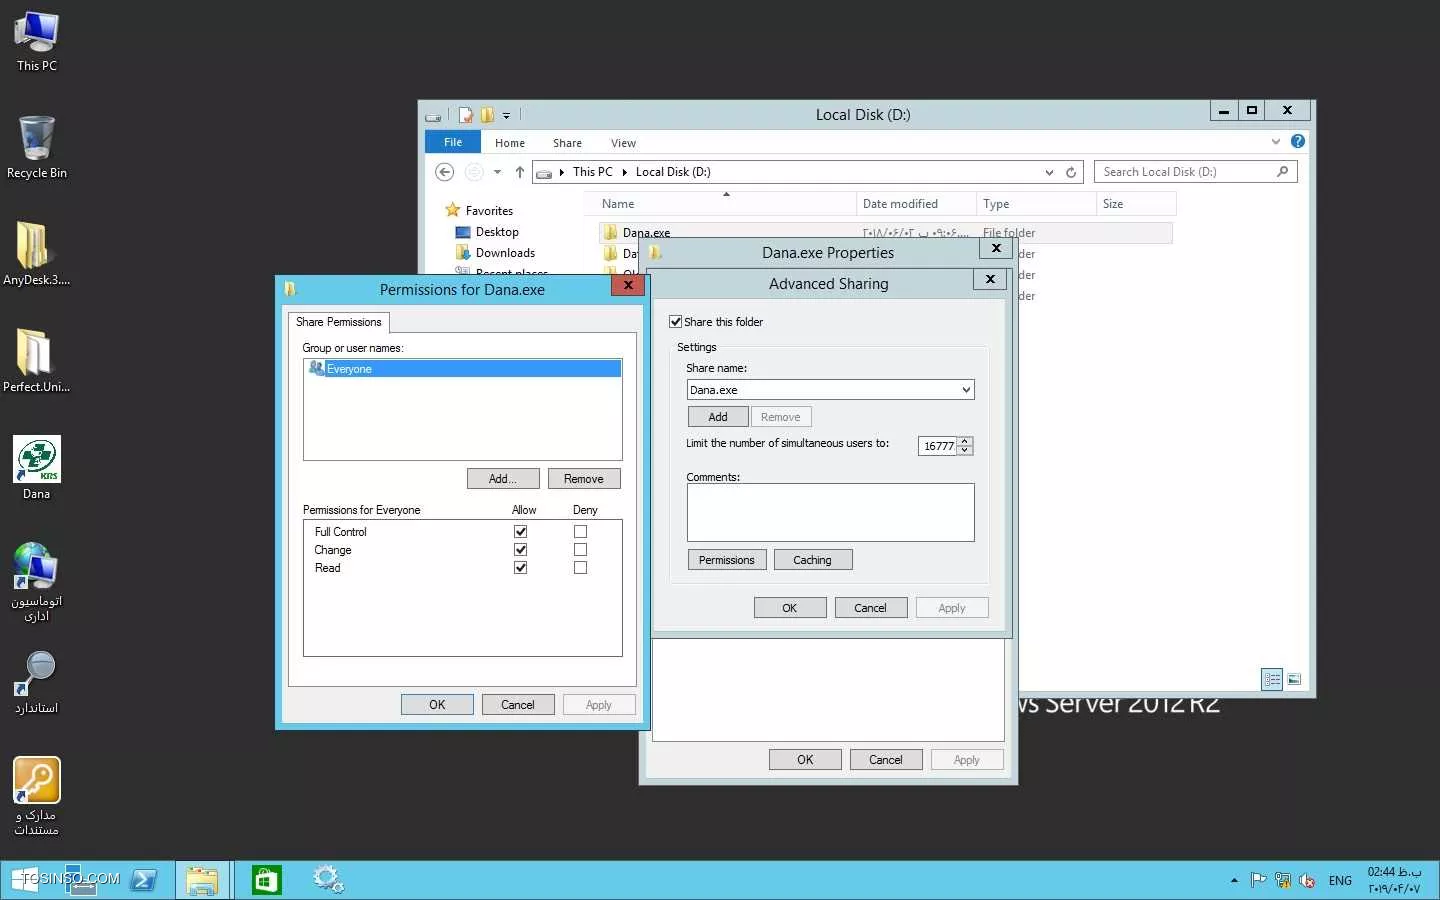1440x900 pixels.
Task: Go up one level in Explorer
Action: [x=520, y=172]
